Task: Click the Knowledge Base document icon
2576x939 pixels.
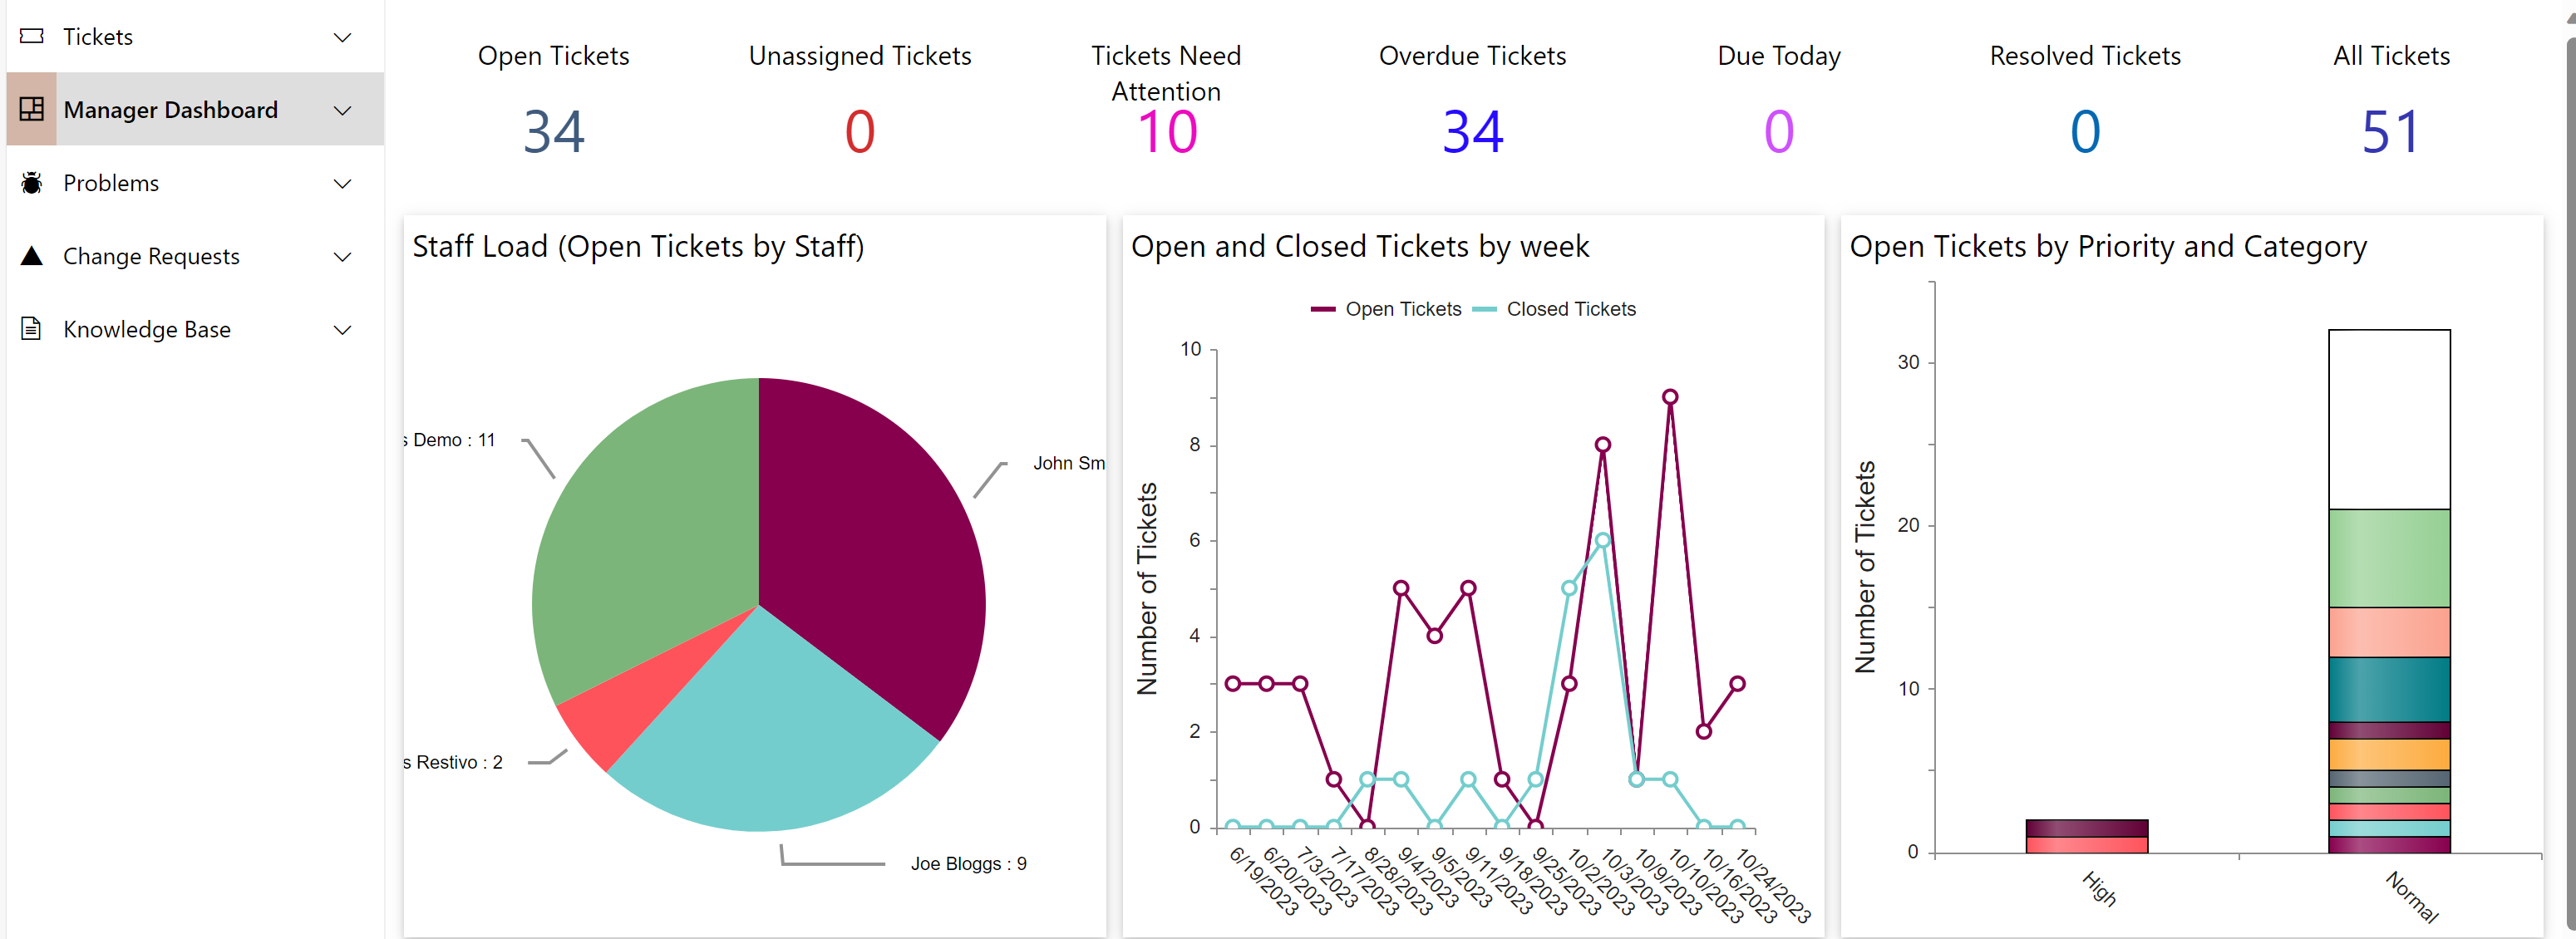Action: [x=32, y=329]
